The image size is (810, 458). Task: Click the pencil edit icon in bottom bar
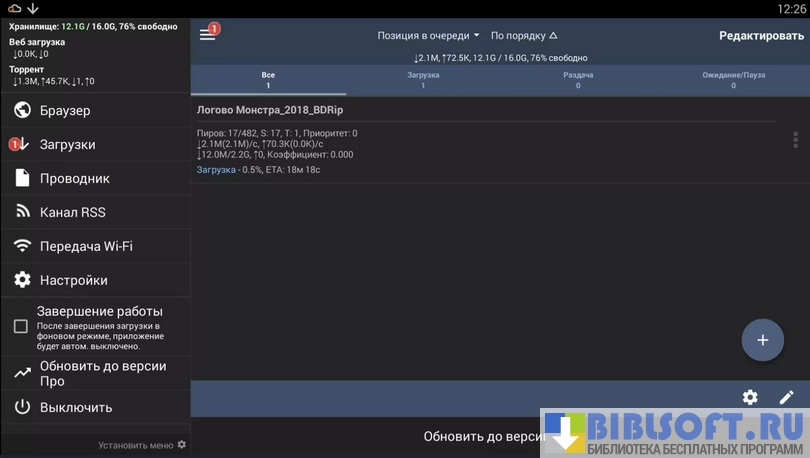[x=786, y=397]
